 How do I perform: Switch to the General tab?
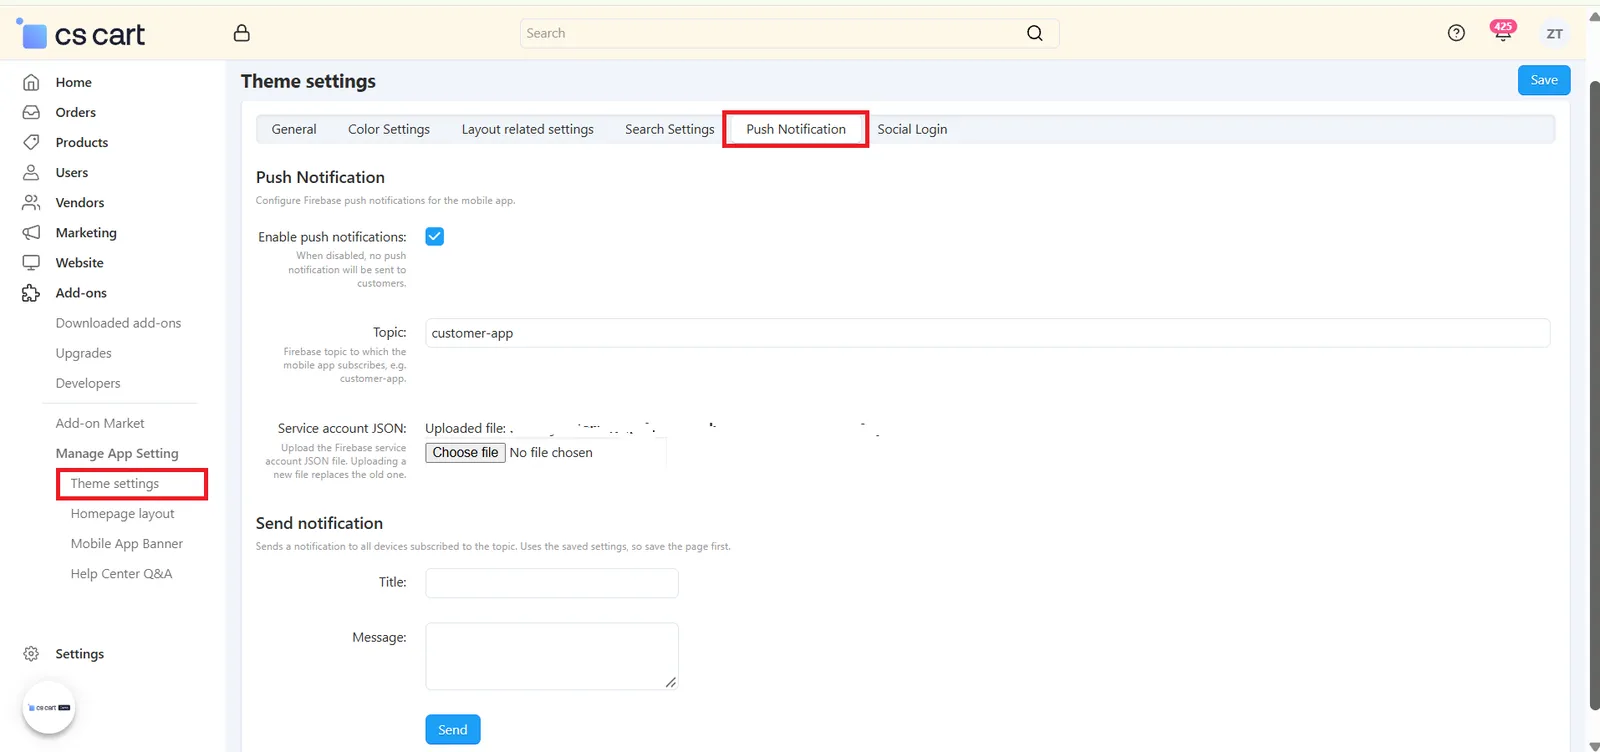[x=294, y=129]
